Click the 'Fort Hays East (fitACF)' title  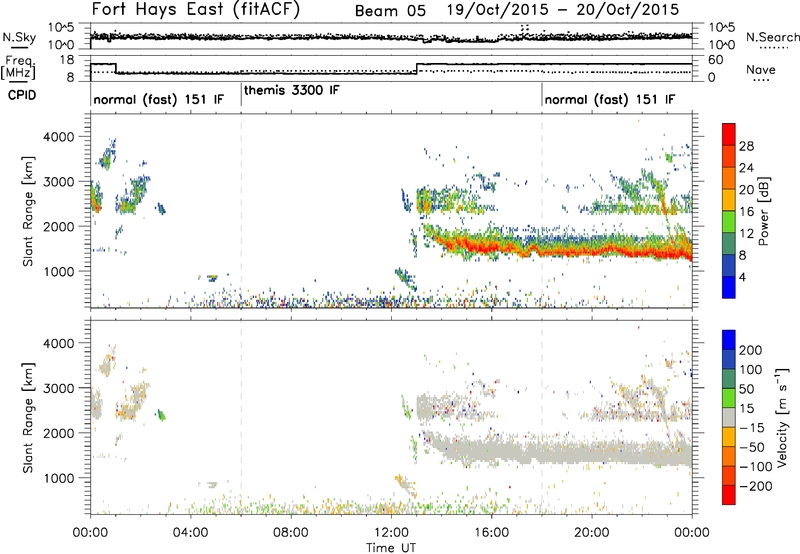196,9
